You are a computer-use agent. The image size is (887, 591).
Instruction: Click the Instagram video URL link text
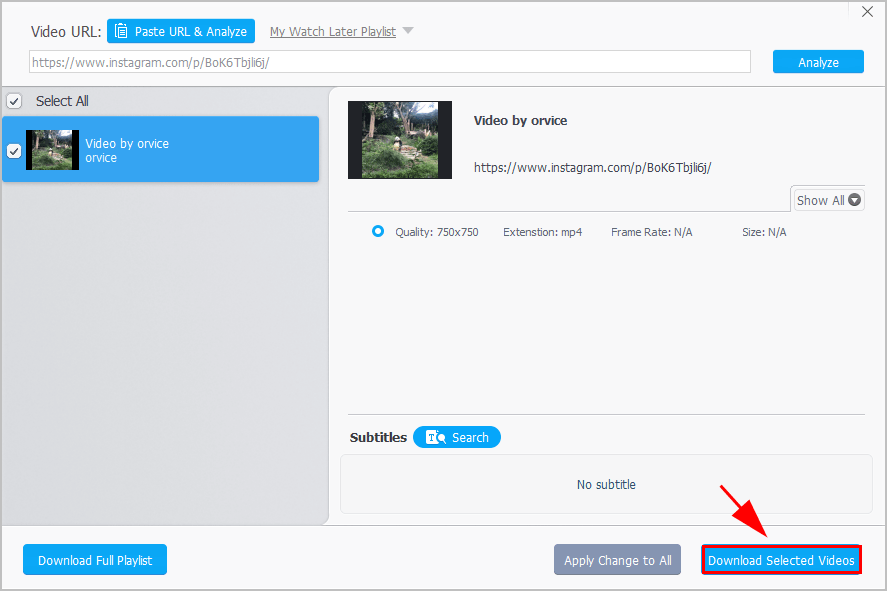(592, 167)
